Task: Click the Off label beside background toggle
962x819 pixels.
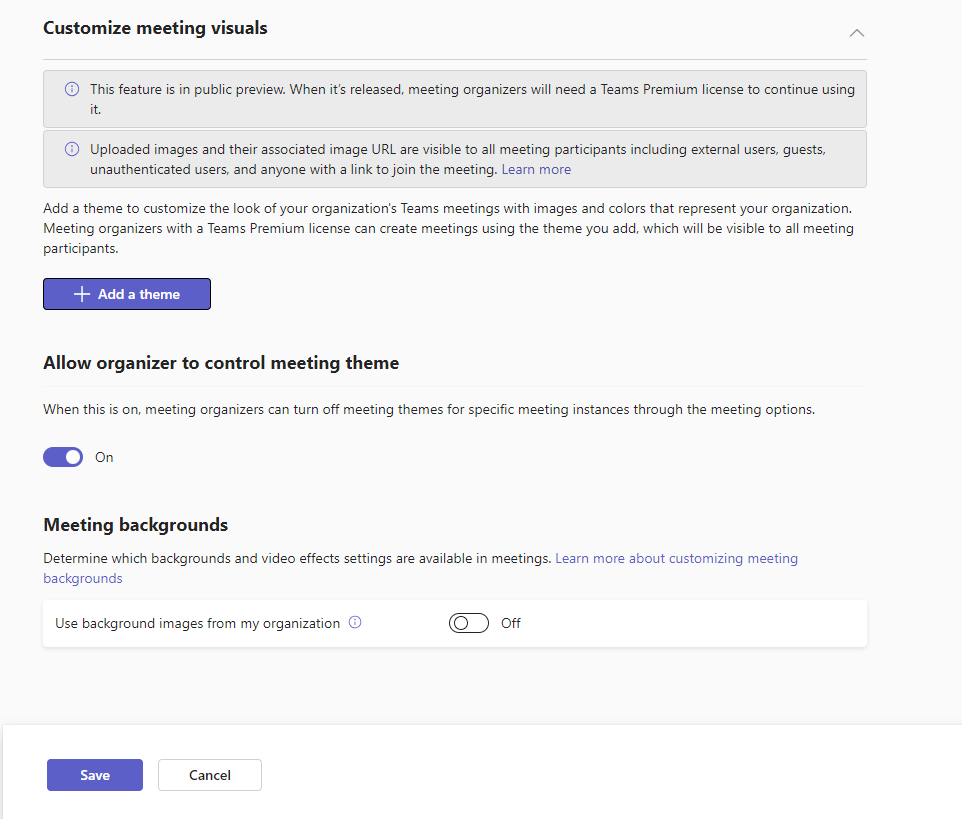Action: (511, 623)
